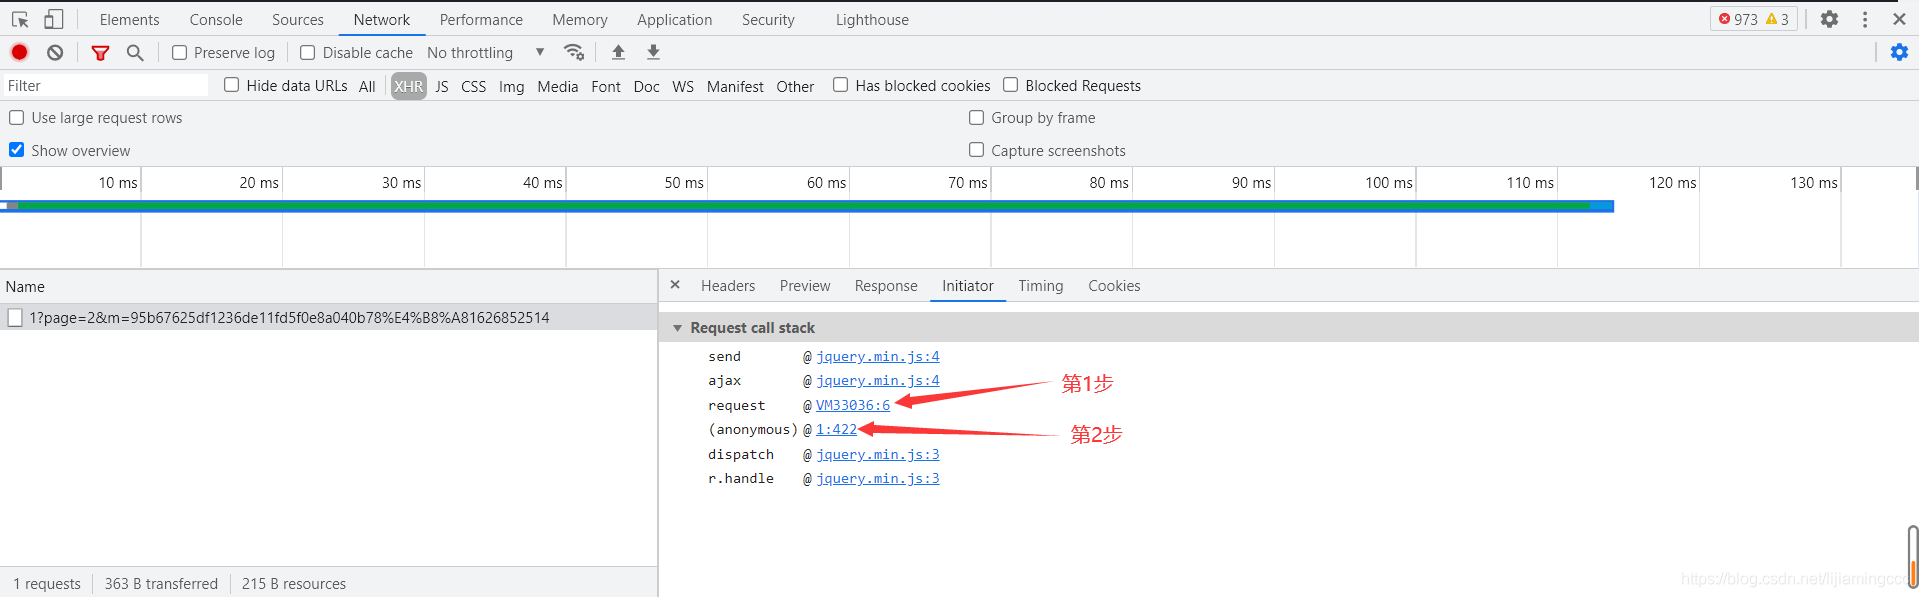The width and height of the screenshot is (1919, 597).
Task: Click the Name column header
Action: [328, 286]
